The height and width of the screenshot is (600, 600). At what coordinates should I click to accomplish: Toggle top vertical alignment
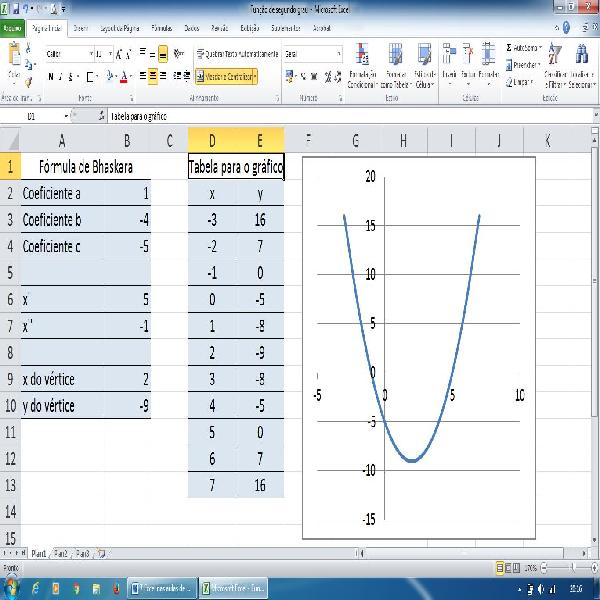(x=143, y=53)
